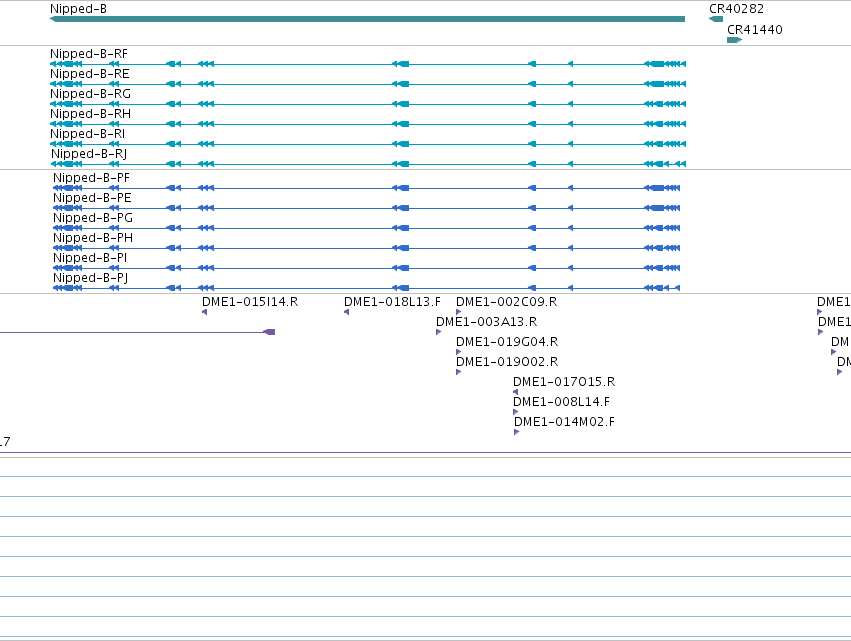This screenshot has width=851, height=641.
Task: Select the CR41440 gene feature
Action: pyautogui.click(x=734, y=40)
